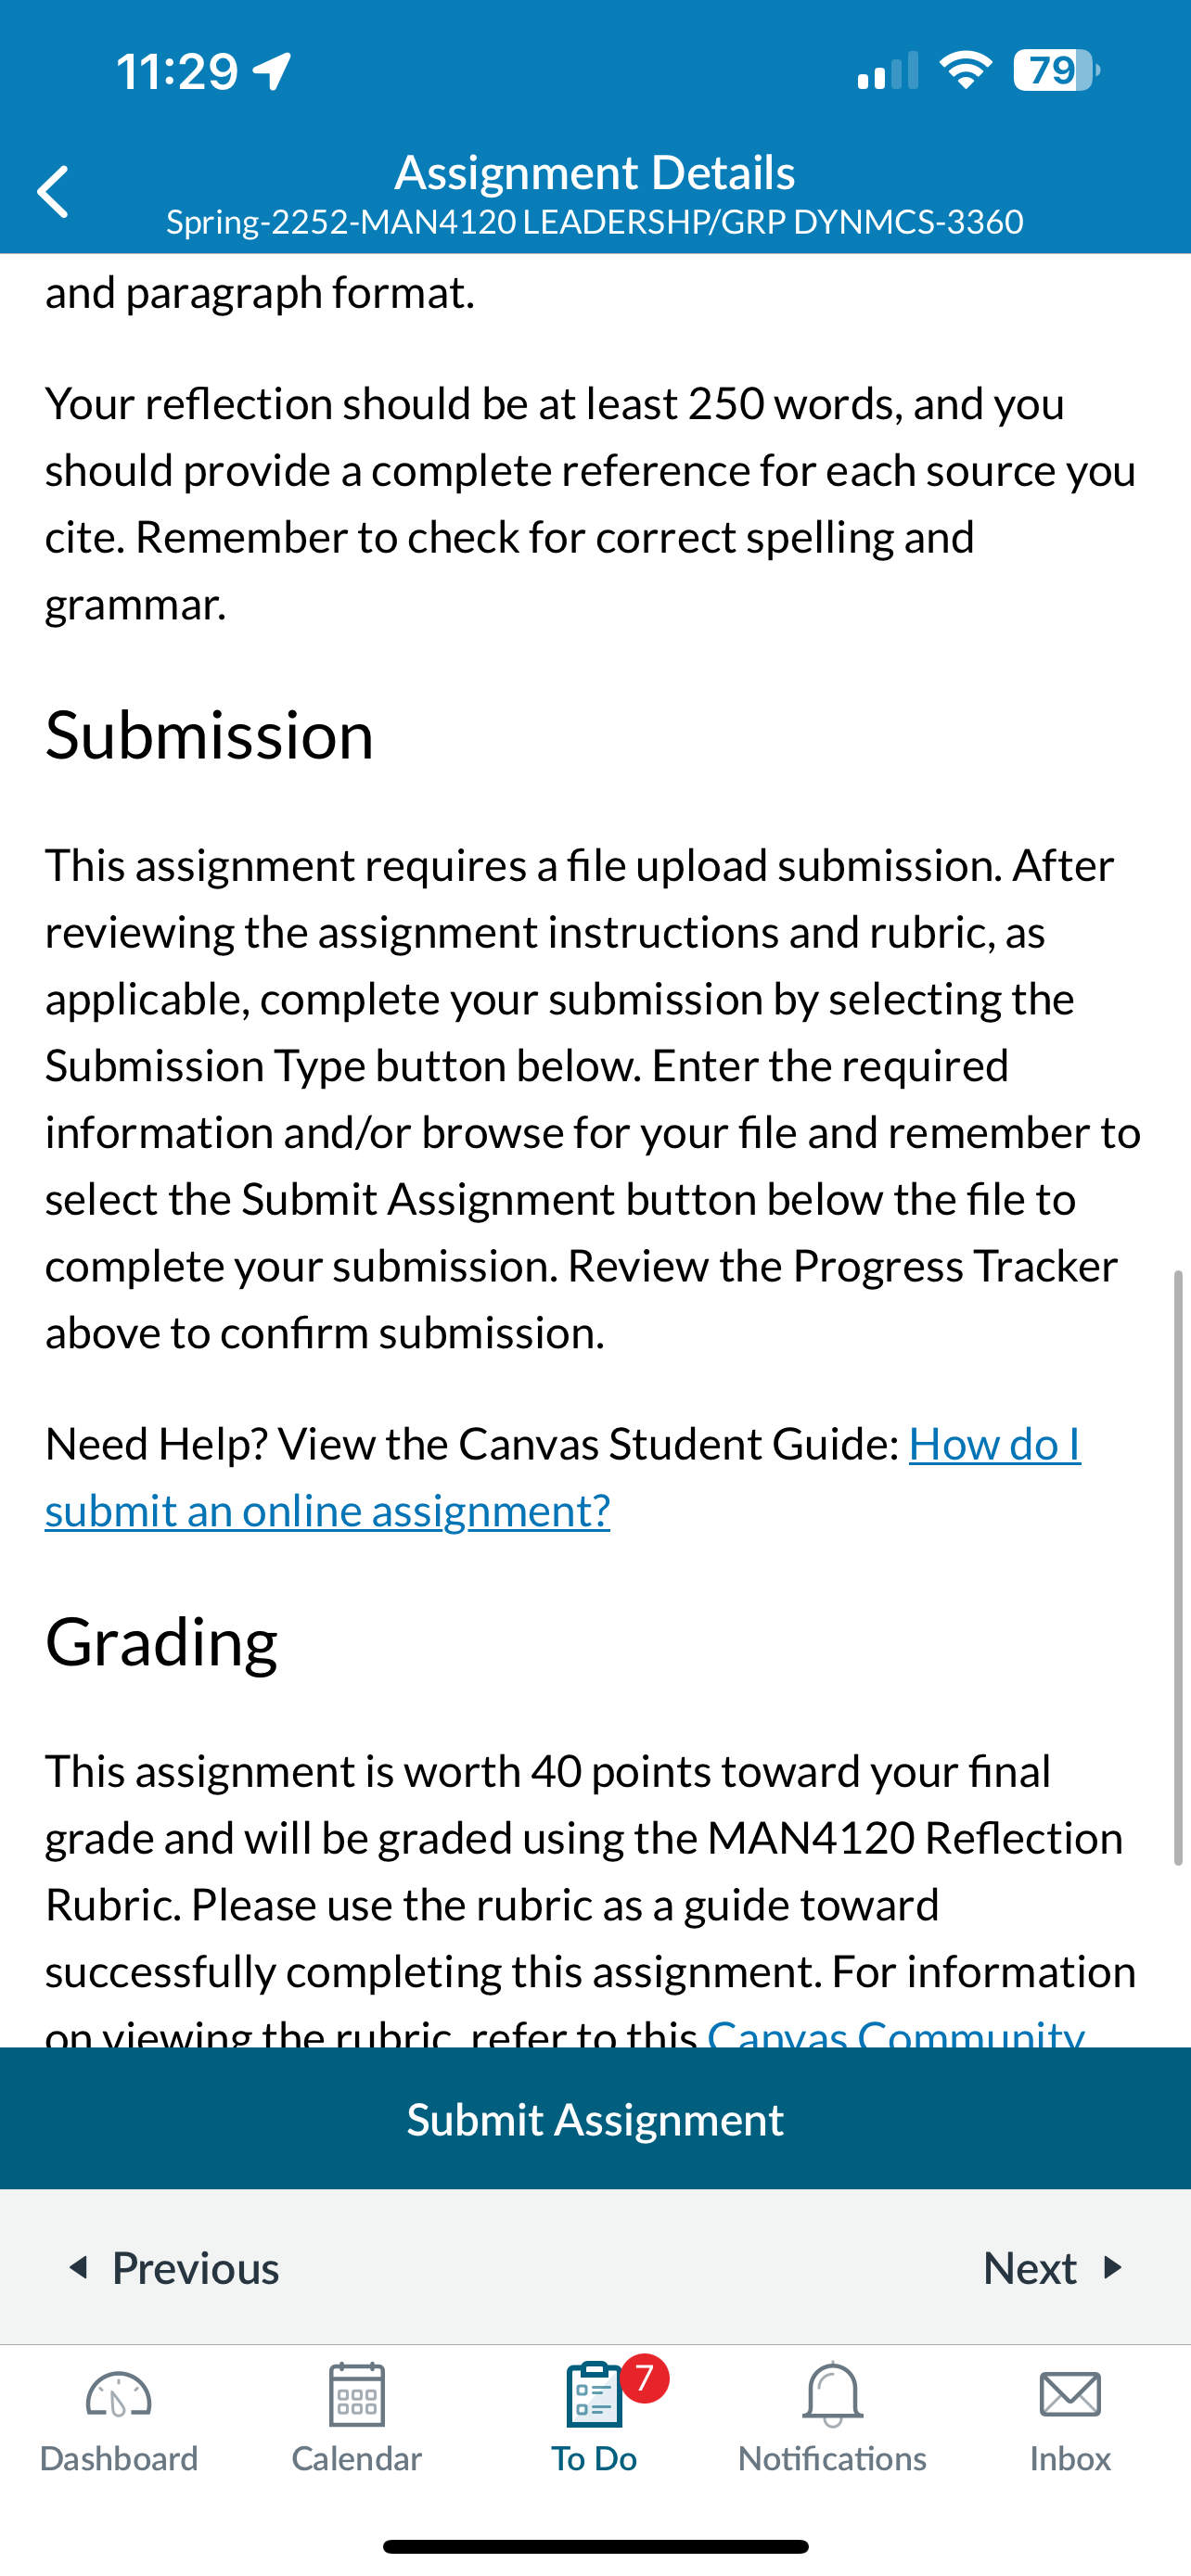Open the Calendar icon
The width and height of the screenshot is (1191, 2576).
pyautogui.click(x=357, y=2394)
